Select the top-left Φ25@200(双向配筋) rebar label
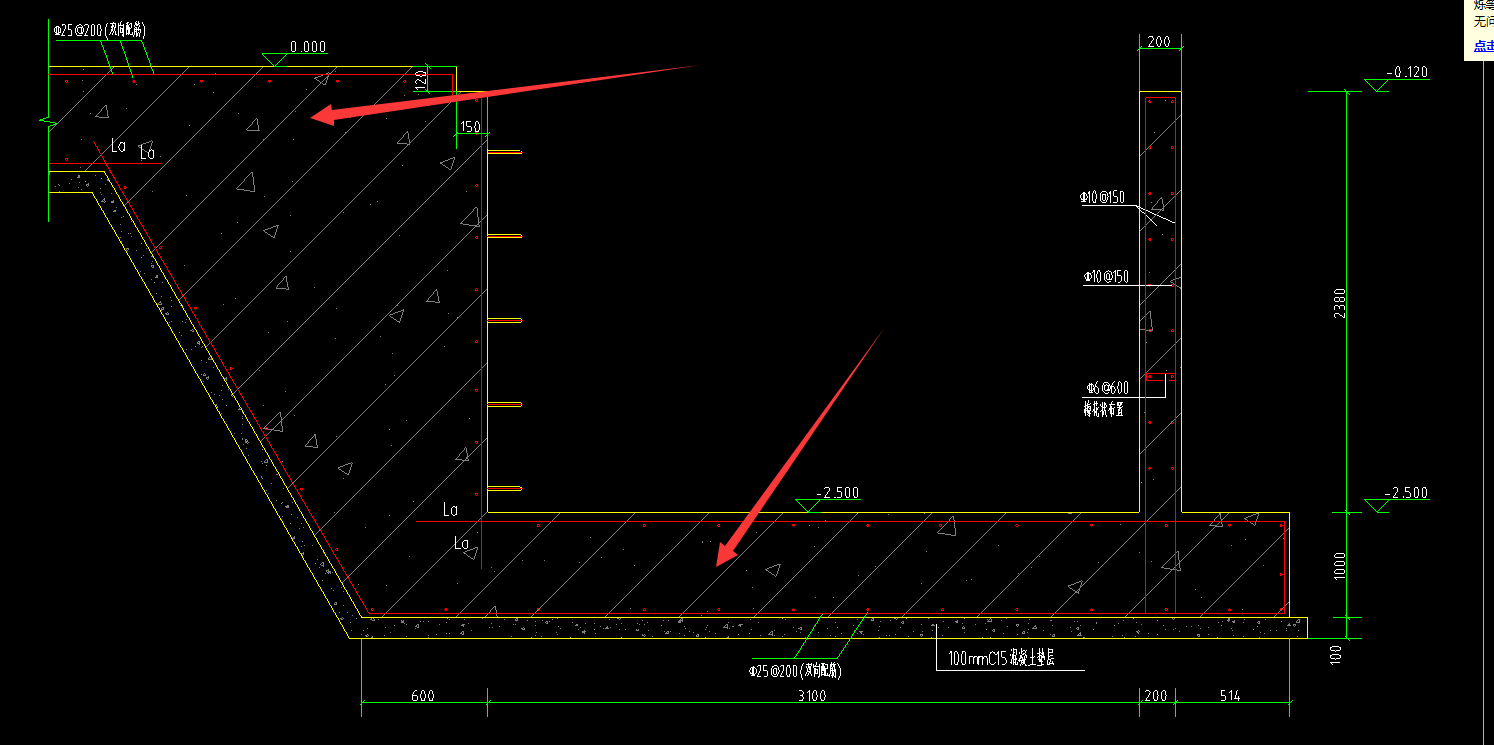1494x745 pixels. [99, 30]
